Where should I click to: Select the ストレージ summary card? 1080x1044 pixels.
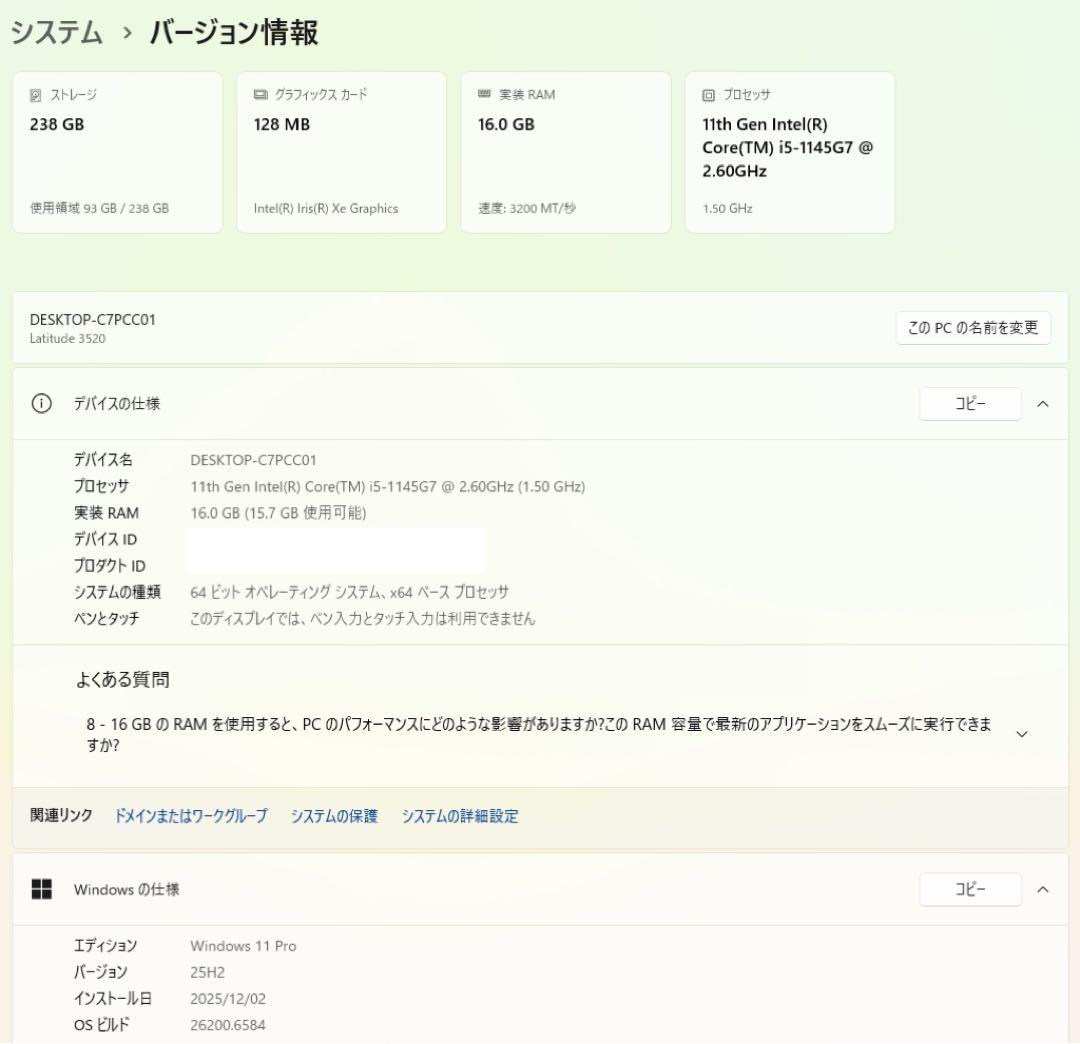point(118,151)
